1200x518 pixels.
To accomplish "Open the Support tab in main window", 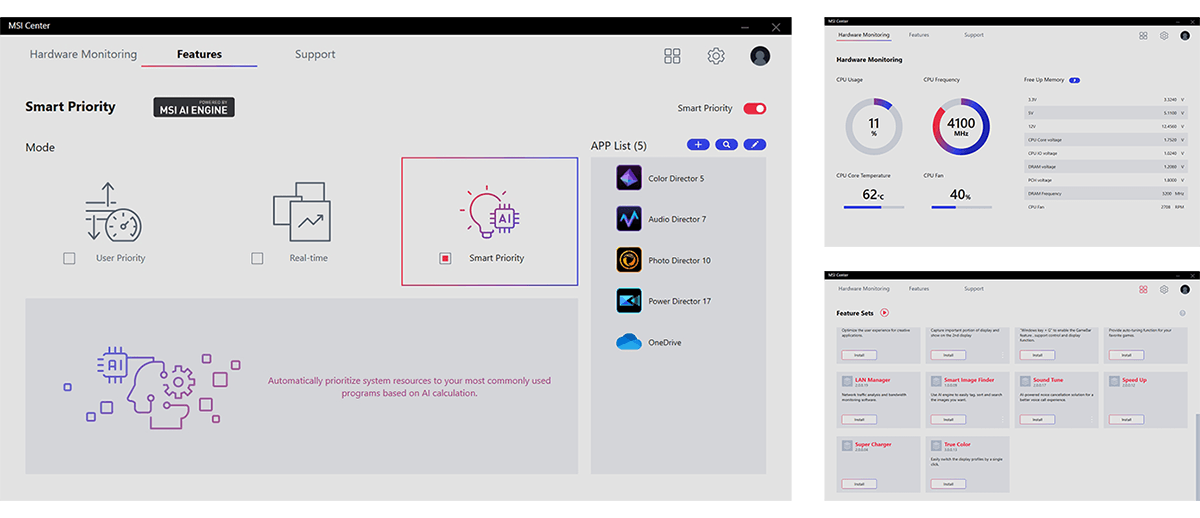I will click(x=315, y=54).
